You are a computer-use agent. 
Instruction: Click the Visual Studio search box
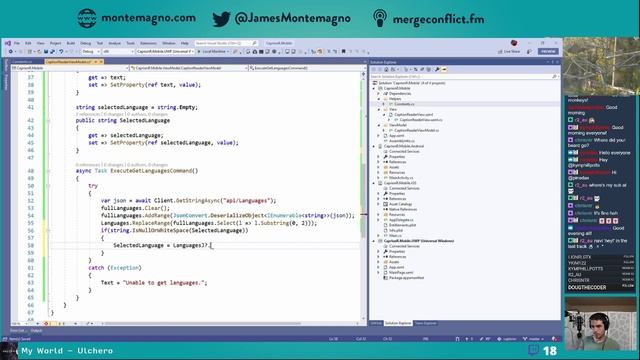pos(225,43)
